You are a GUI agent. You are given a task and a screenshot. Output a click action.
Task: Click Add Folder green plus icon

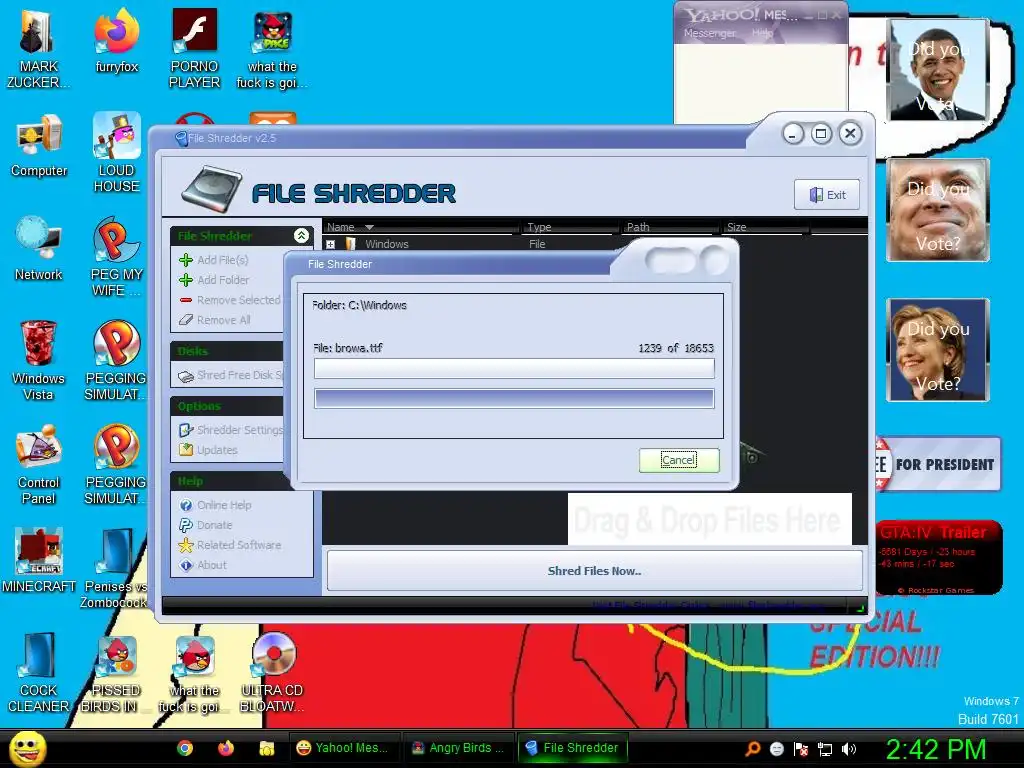[x=186, y=280]
